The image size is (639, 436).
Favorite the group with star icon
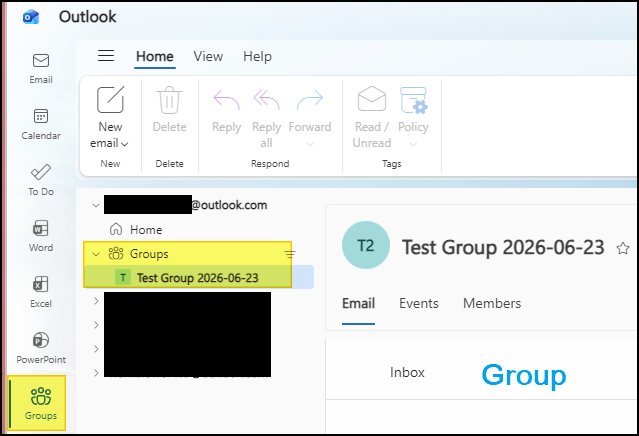[x=623, y=248]
